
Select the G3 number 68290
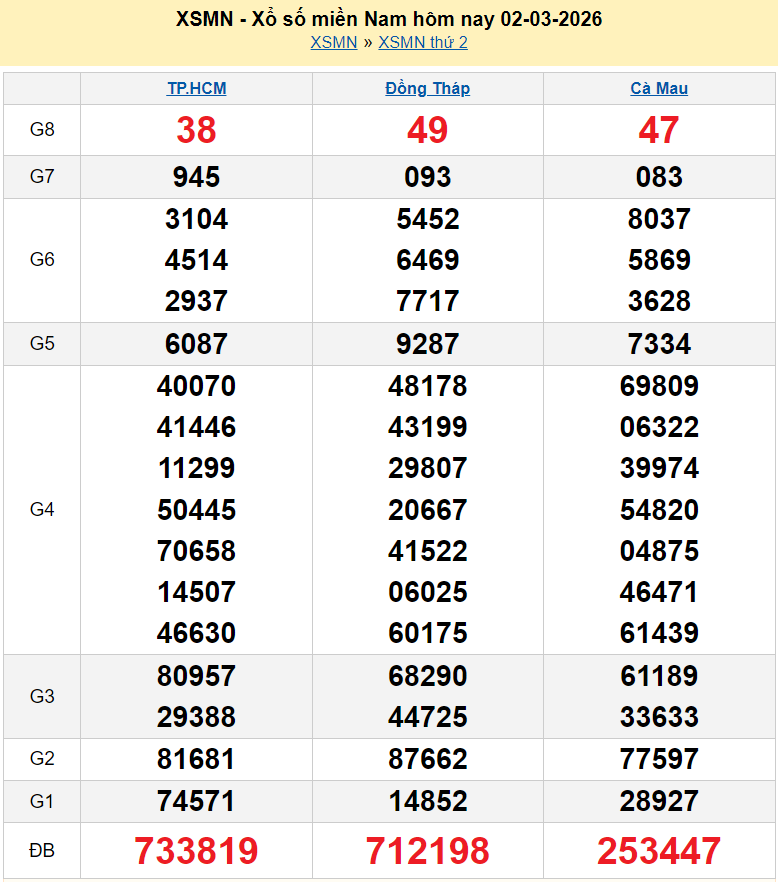click(x=427, y=676)
